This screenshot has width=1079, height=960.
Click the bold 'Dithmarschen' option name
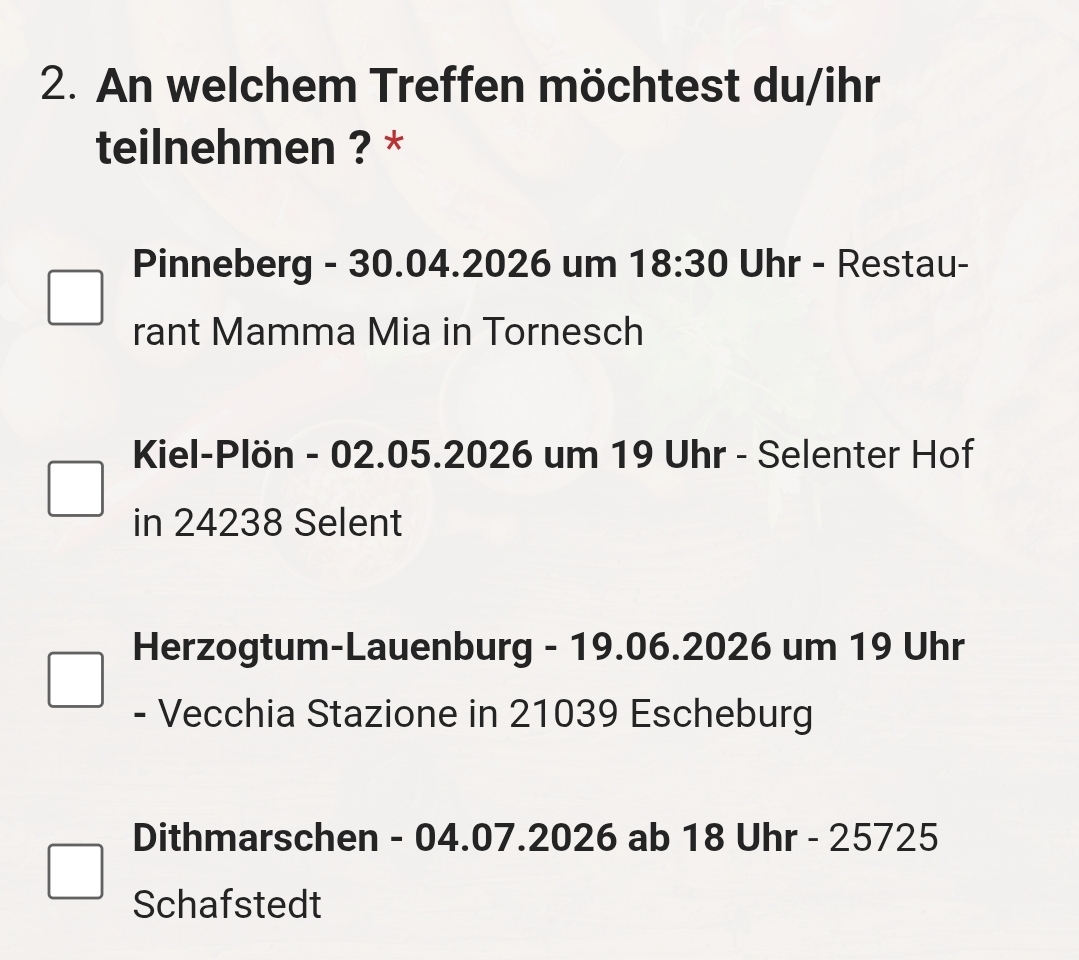pyautogui.click(x=255, y=838)
